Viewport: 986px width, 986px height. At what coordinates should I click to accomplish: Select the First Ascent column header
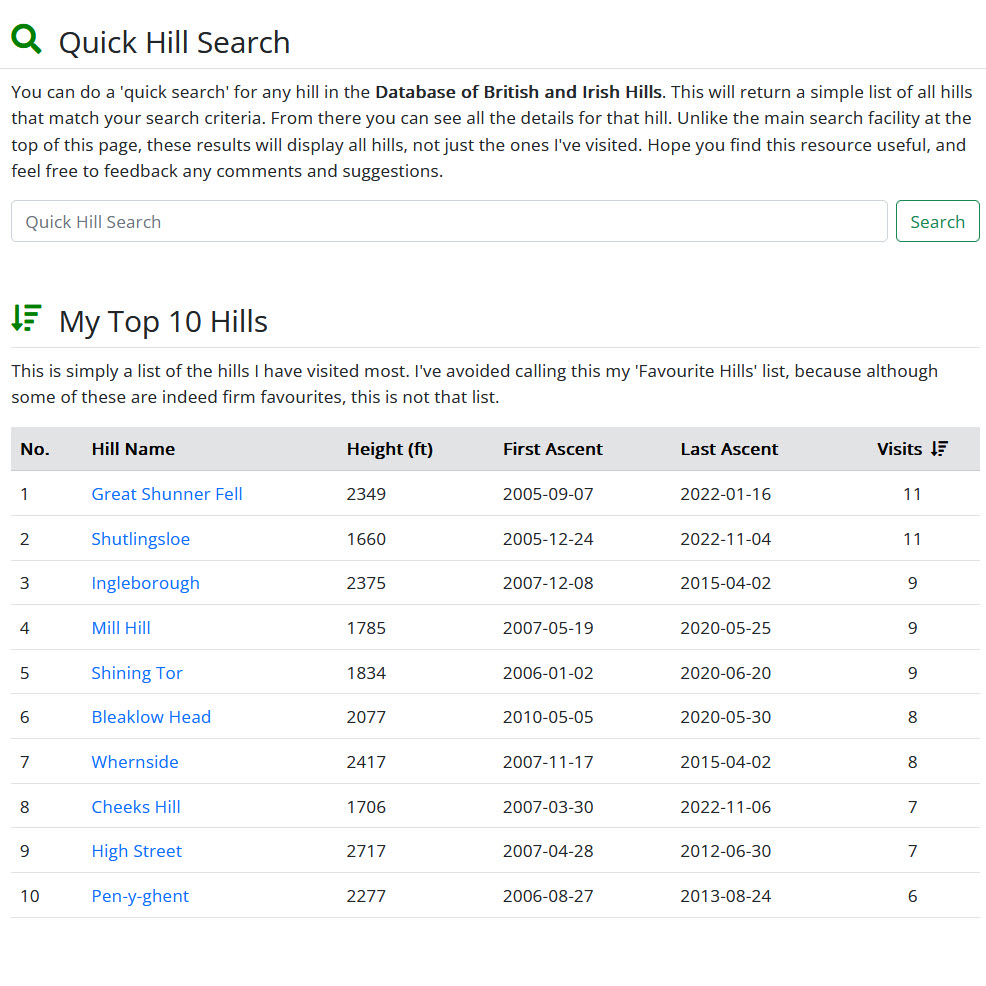tap(552, 449)
